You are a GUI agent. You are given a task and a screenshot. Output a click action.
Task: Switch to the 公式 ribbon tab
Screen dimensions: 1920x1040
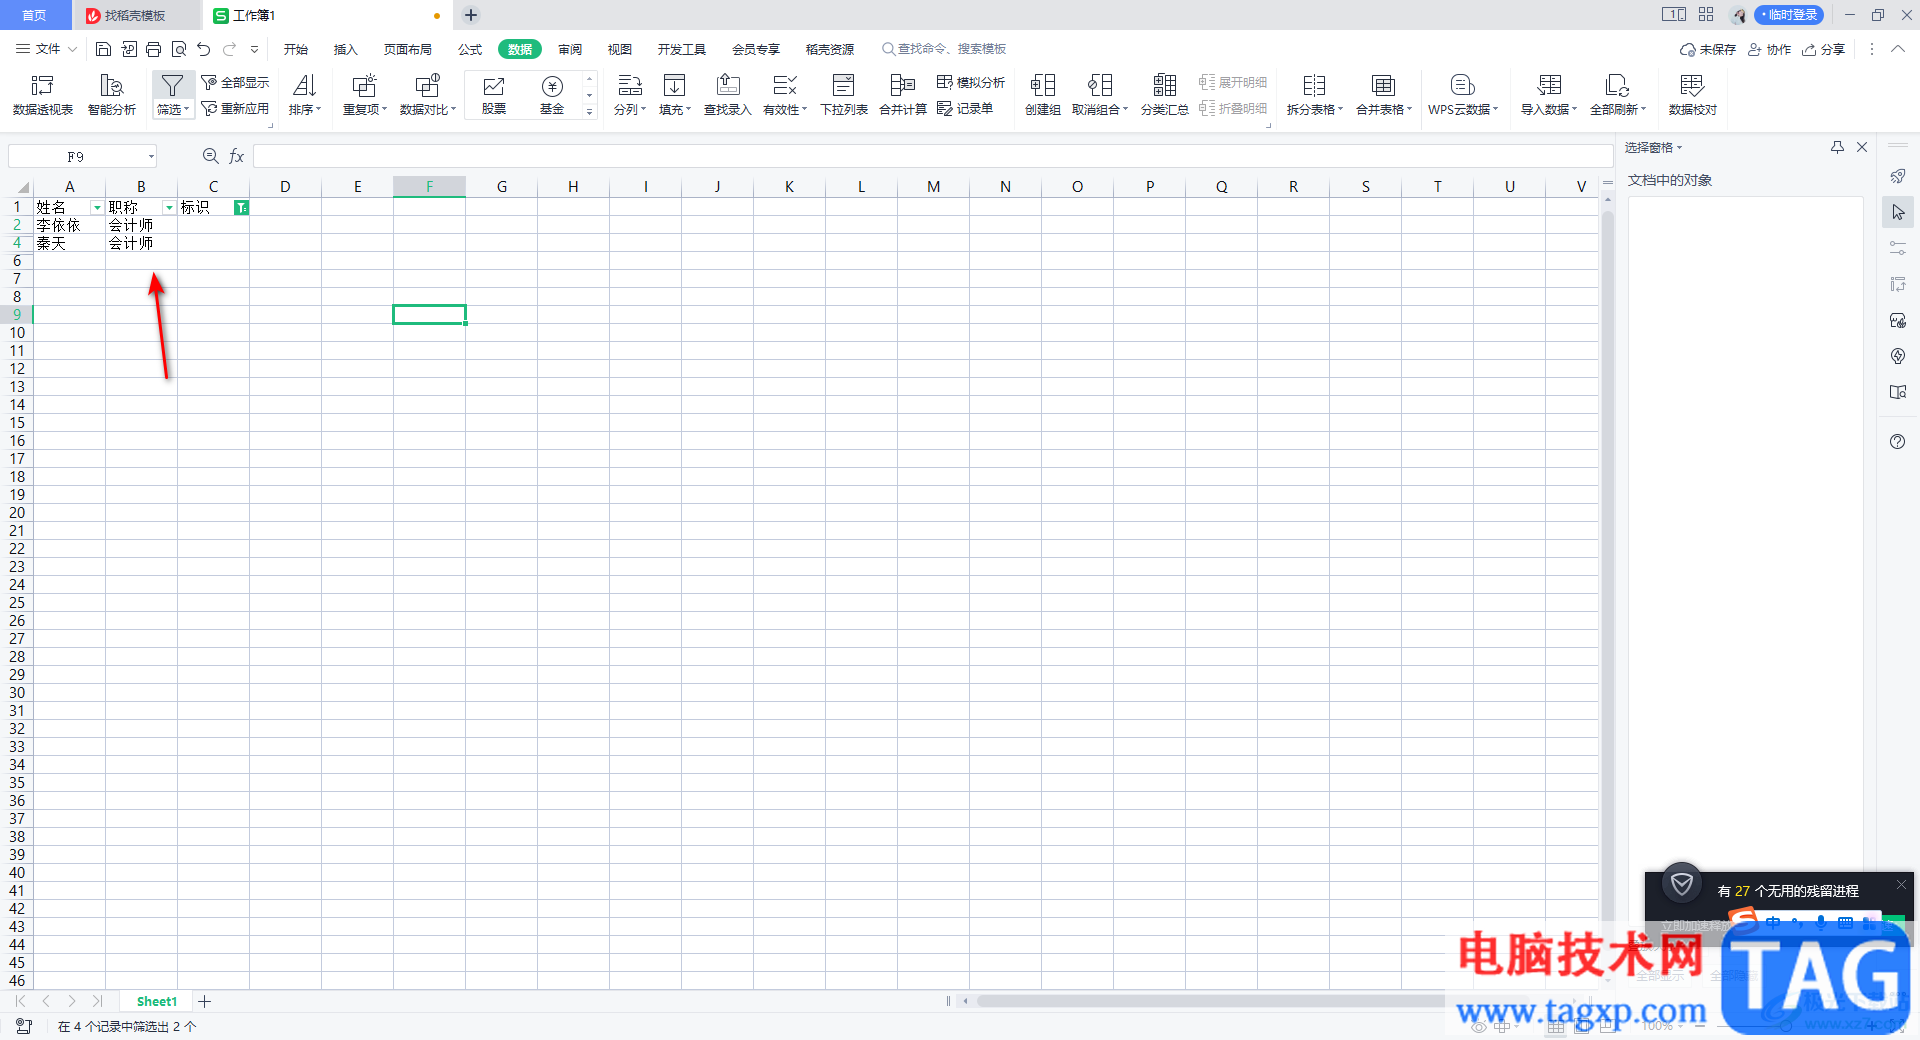(470, 49)
